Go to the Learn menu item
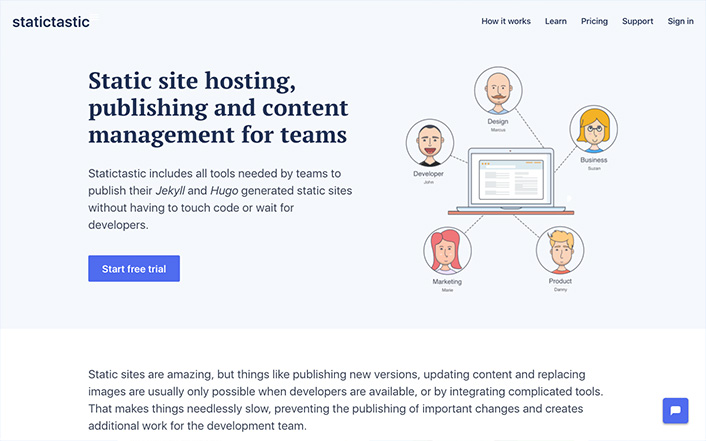 556,21
